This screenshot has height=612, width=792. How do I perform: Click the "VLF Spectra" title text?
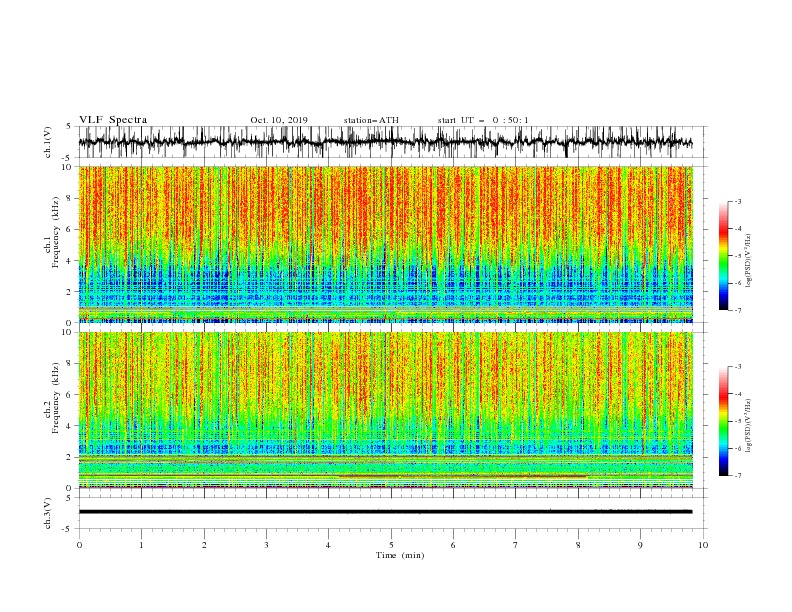[113, 120]
